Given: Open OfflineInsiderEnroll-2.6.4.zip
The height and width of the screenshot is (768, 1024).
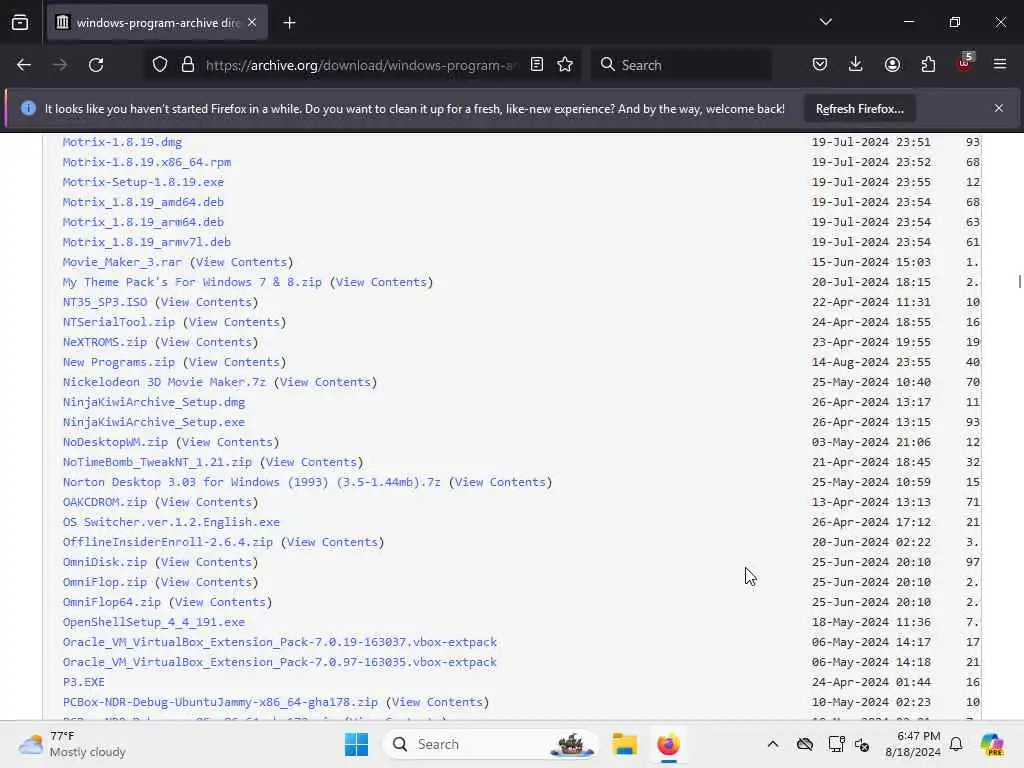Looking at the screenshot, I should tap(168, 542).
